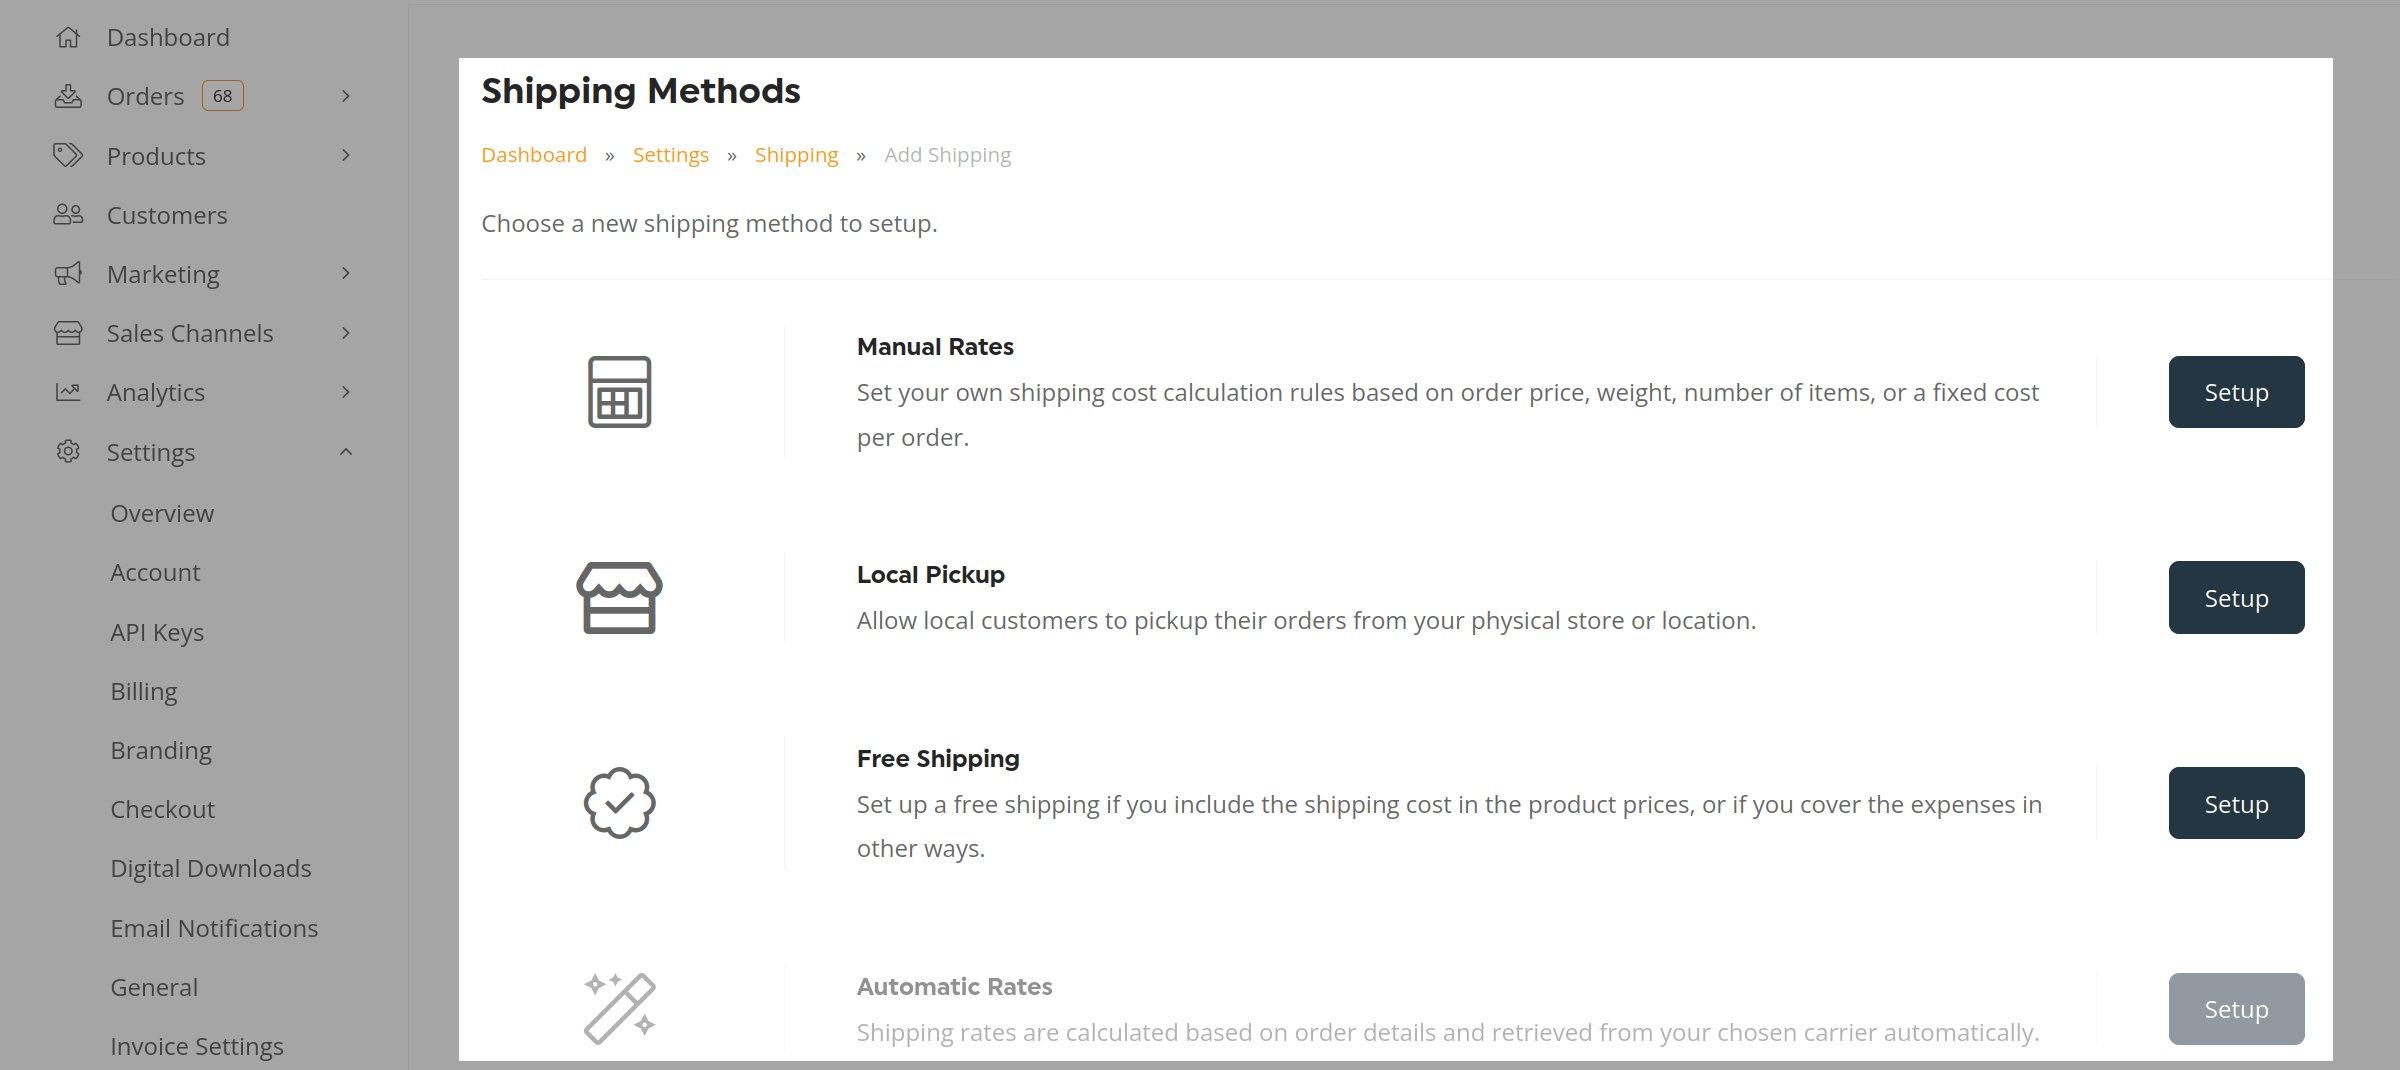The image size is (2400, 1070).
Task: Expand the Products submenu chevron
Action: (346, 155)
